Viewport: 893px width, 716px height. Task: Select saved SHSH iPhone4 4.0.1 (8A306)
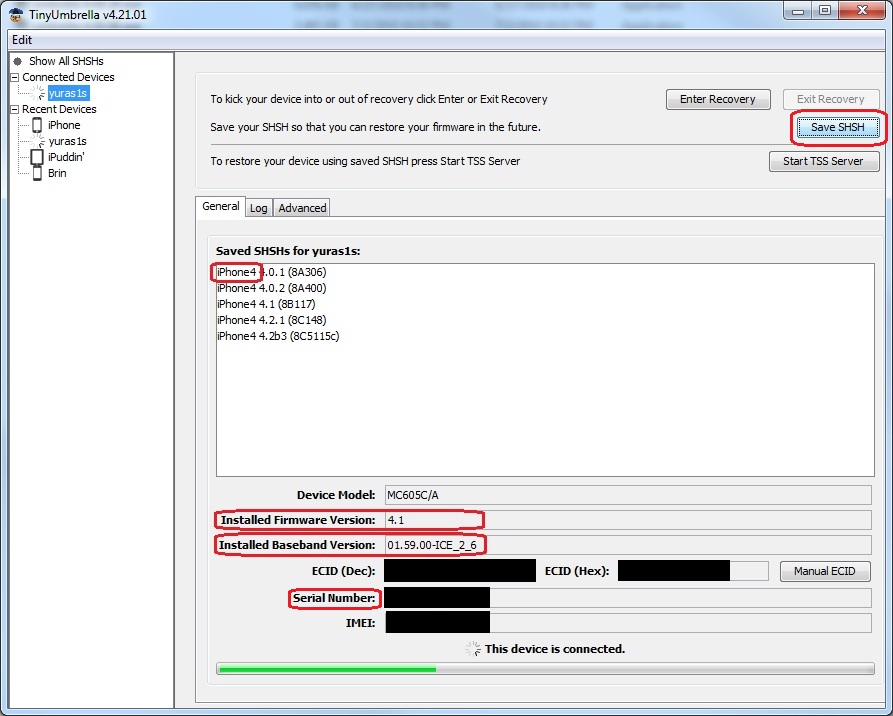point(272,272)
